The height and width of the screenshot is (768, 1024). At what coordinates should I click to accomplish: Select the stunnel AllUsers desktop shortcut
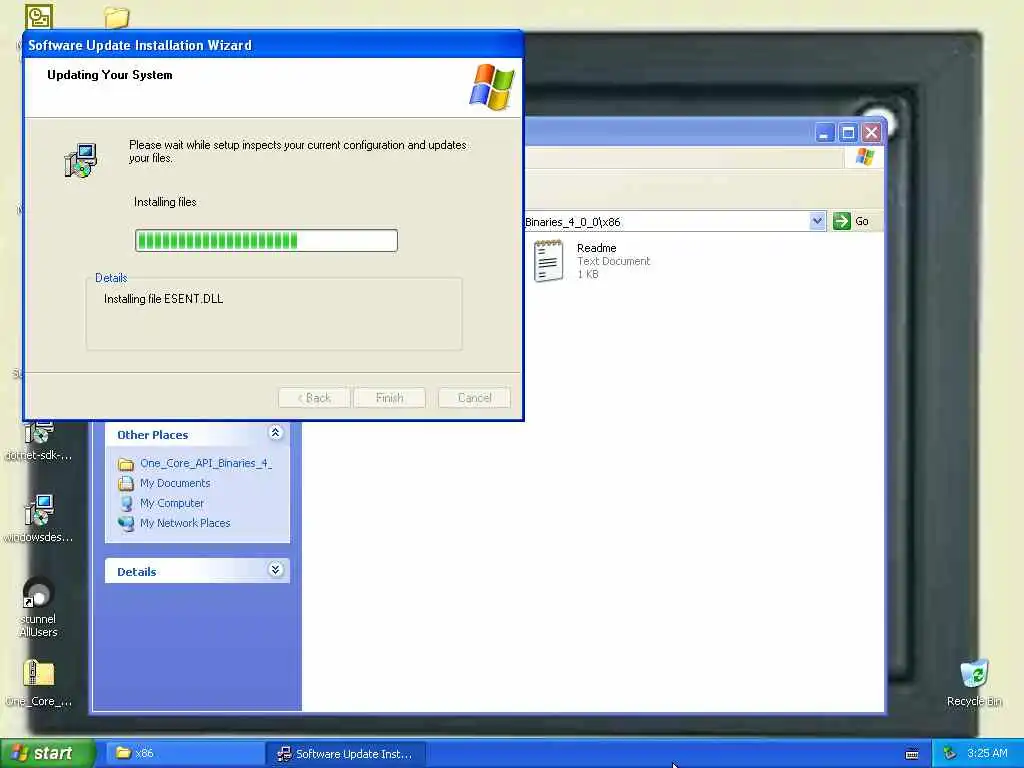pos(38,607)
